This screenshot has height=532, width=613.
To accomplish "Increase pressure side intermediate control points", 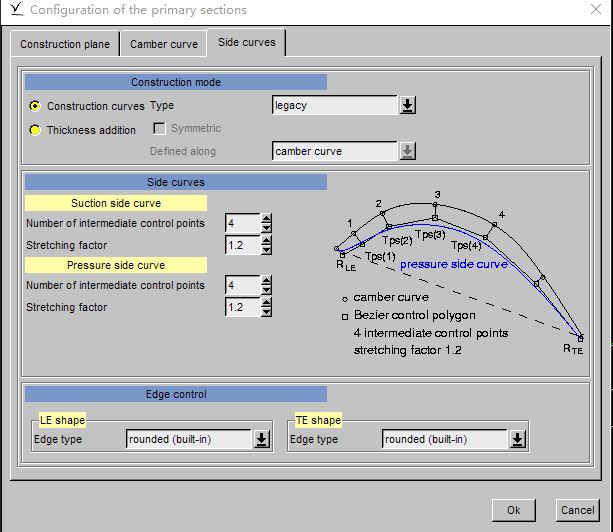I will point(266,281).
